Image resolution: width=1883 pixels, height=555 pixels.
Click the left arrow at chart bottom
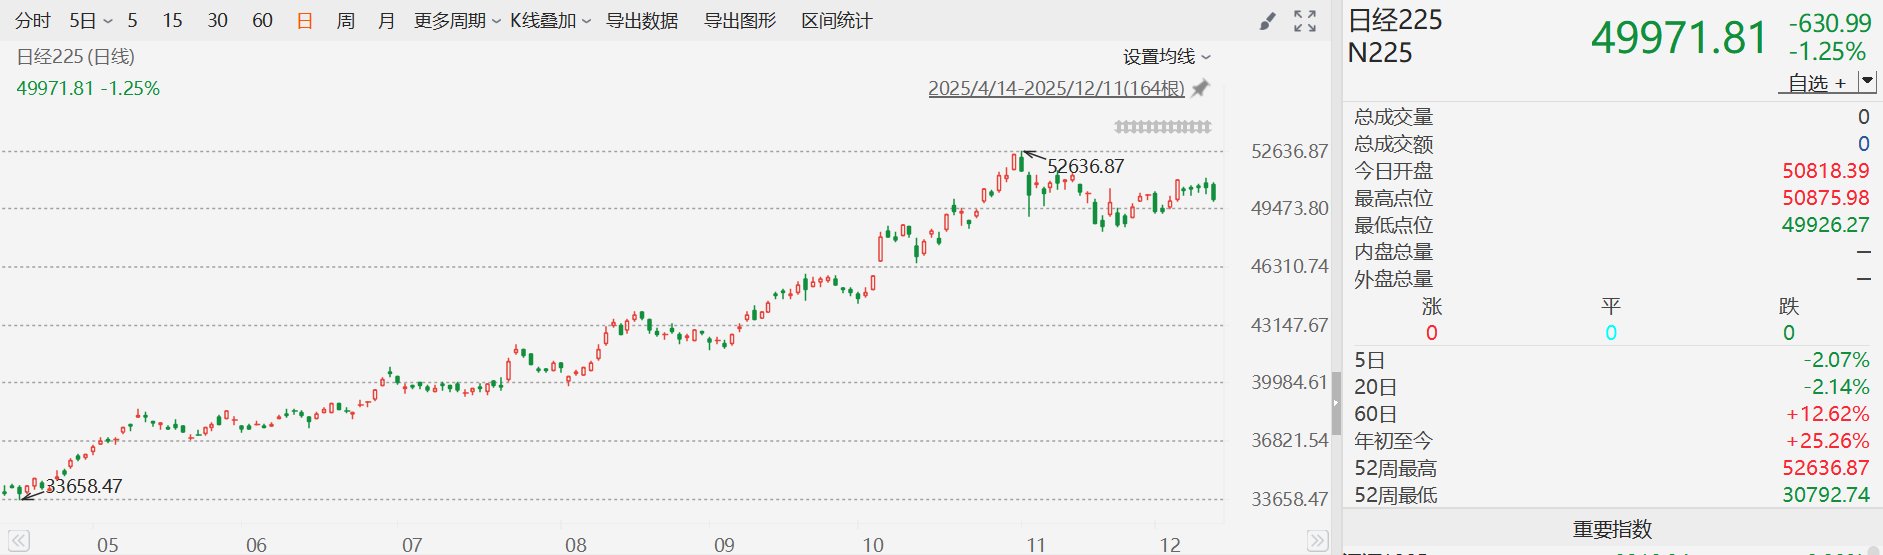click(18, 541)
